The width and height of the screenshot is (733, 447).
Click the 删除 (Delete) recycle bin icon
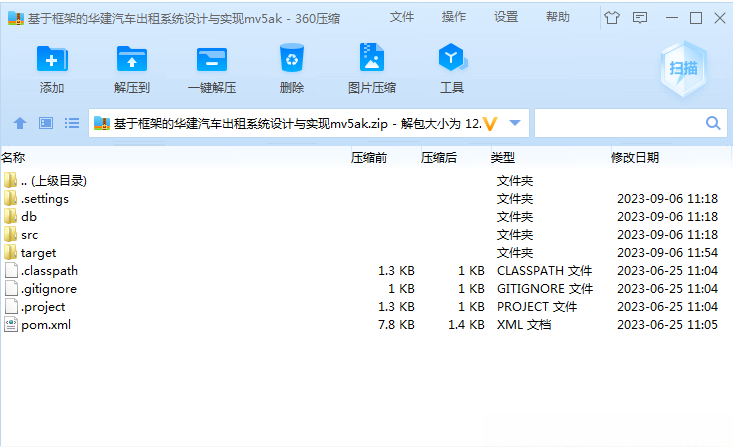(x=292, y=58)
